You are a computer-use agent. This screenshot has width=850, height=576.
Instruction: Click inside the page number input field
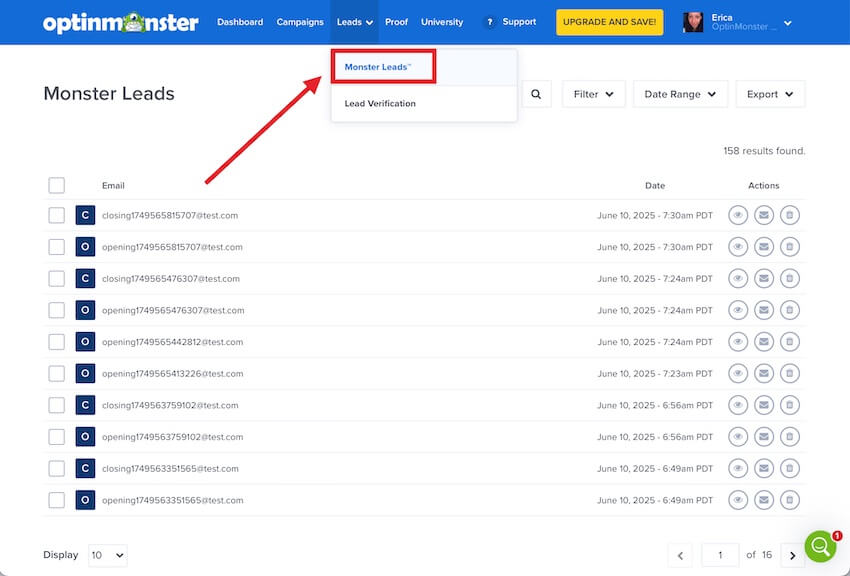click(720, 554)
